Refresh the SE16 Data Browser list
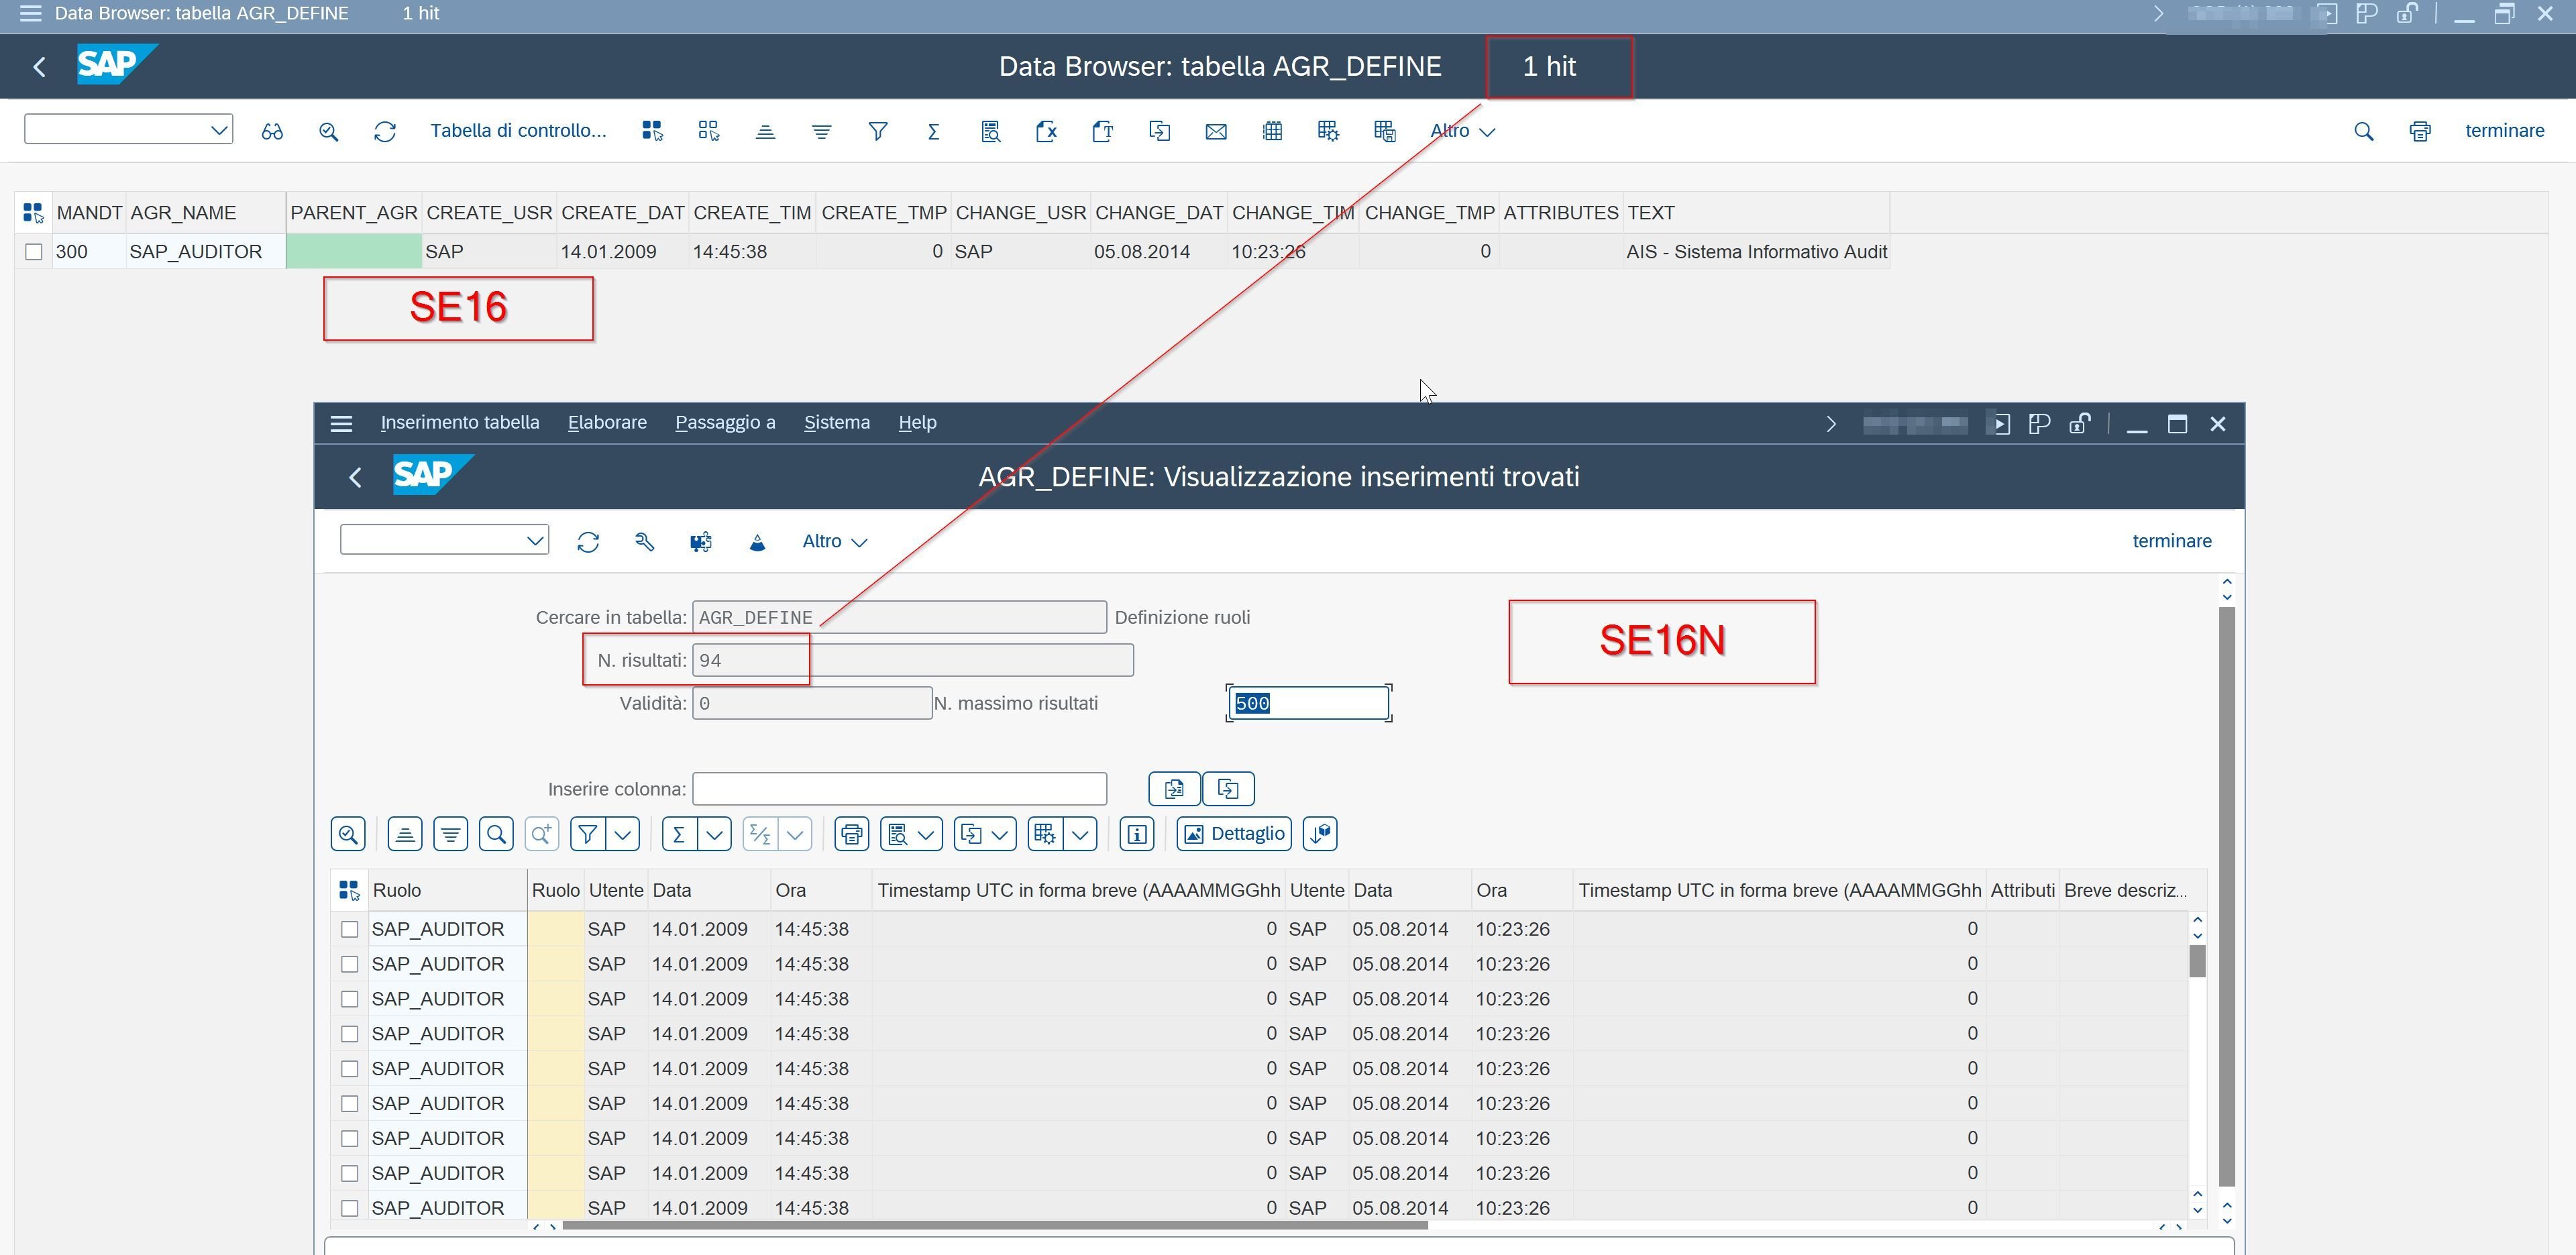This screenshot has height=1255, width=2576. click(x=385, y=131)
